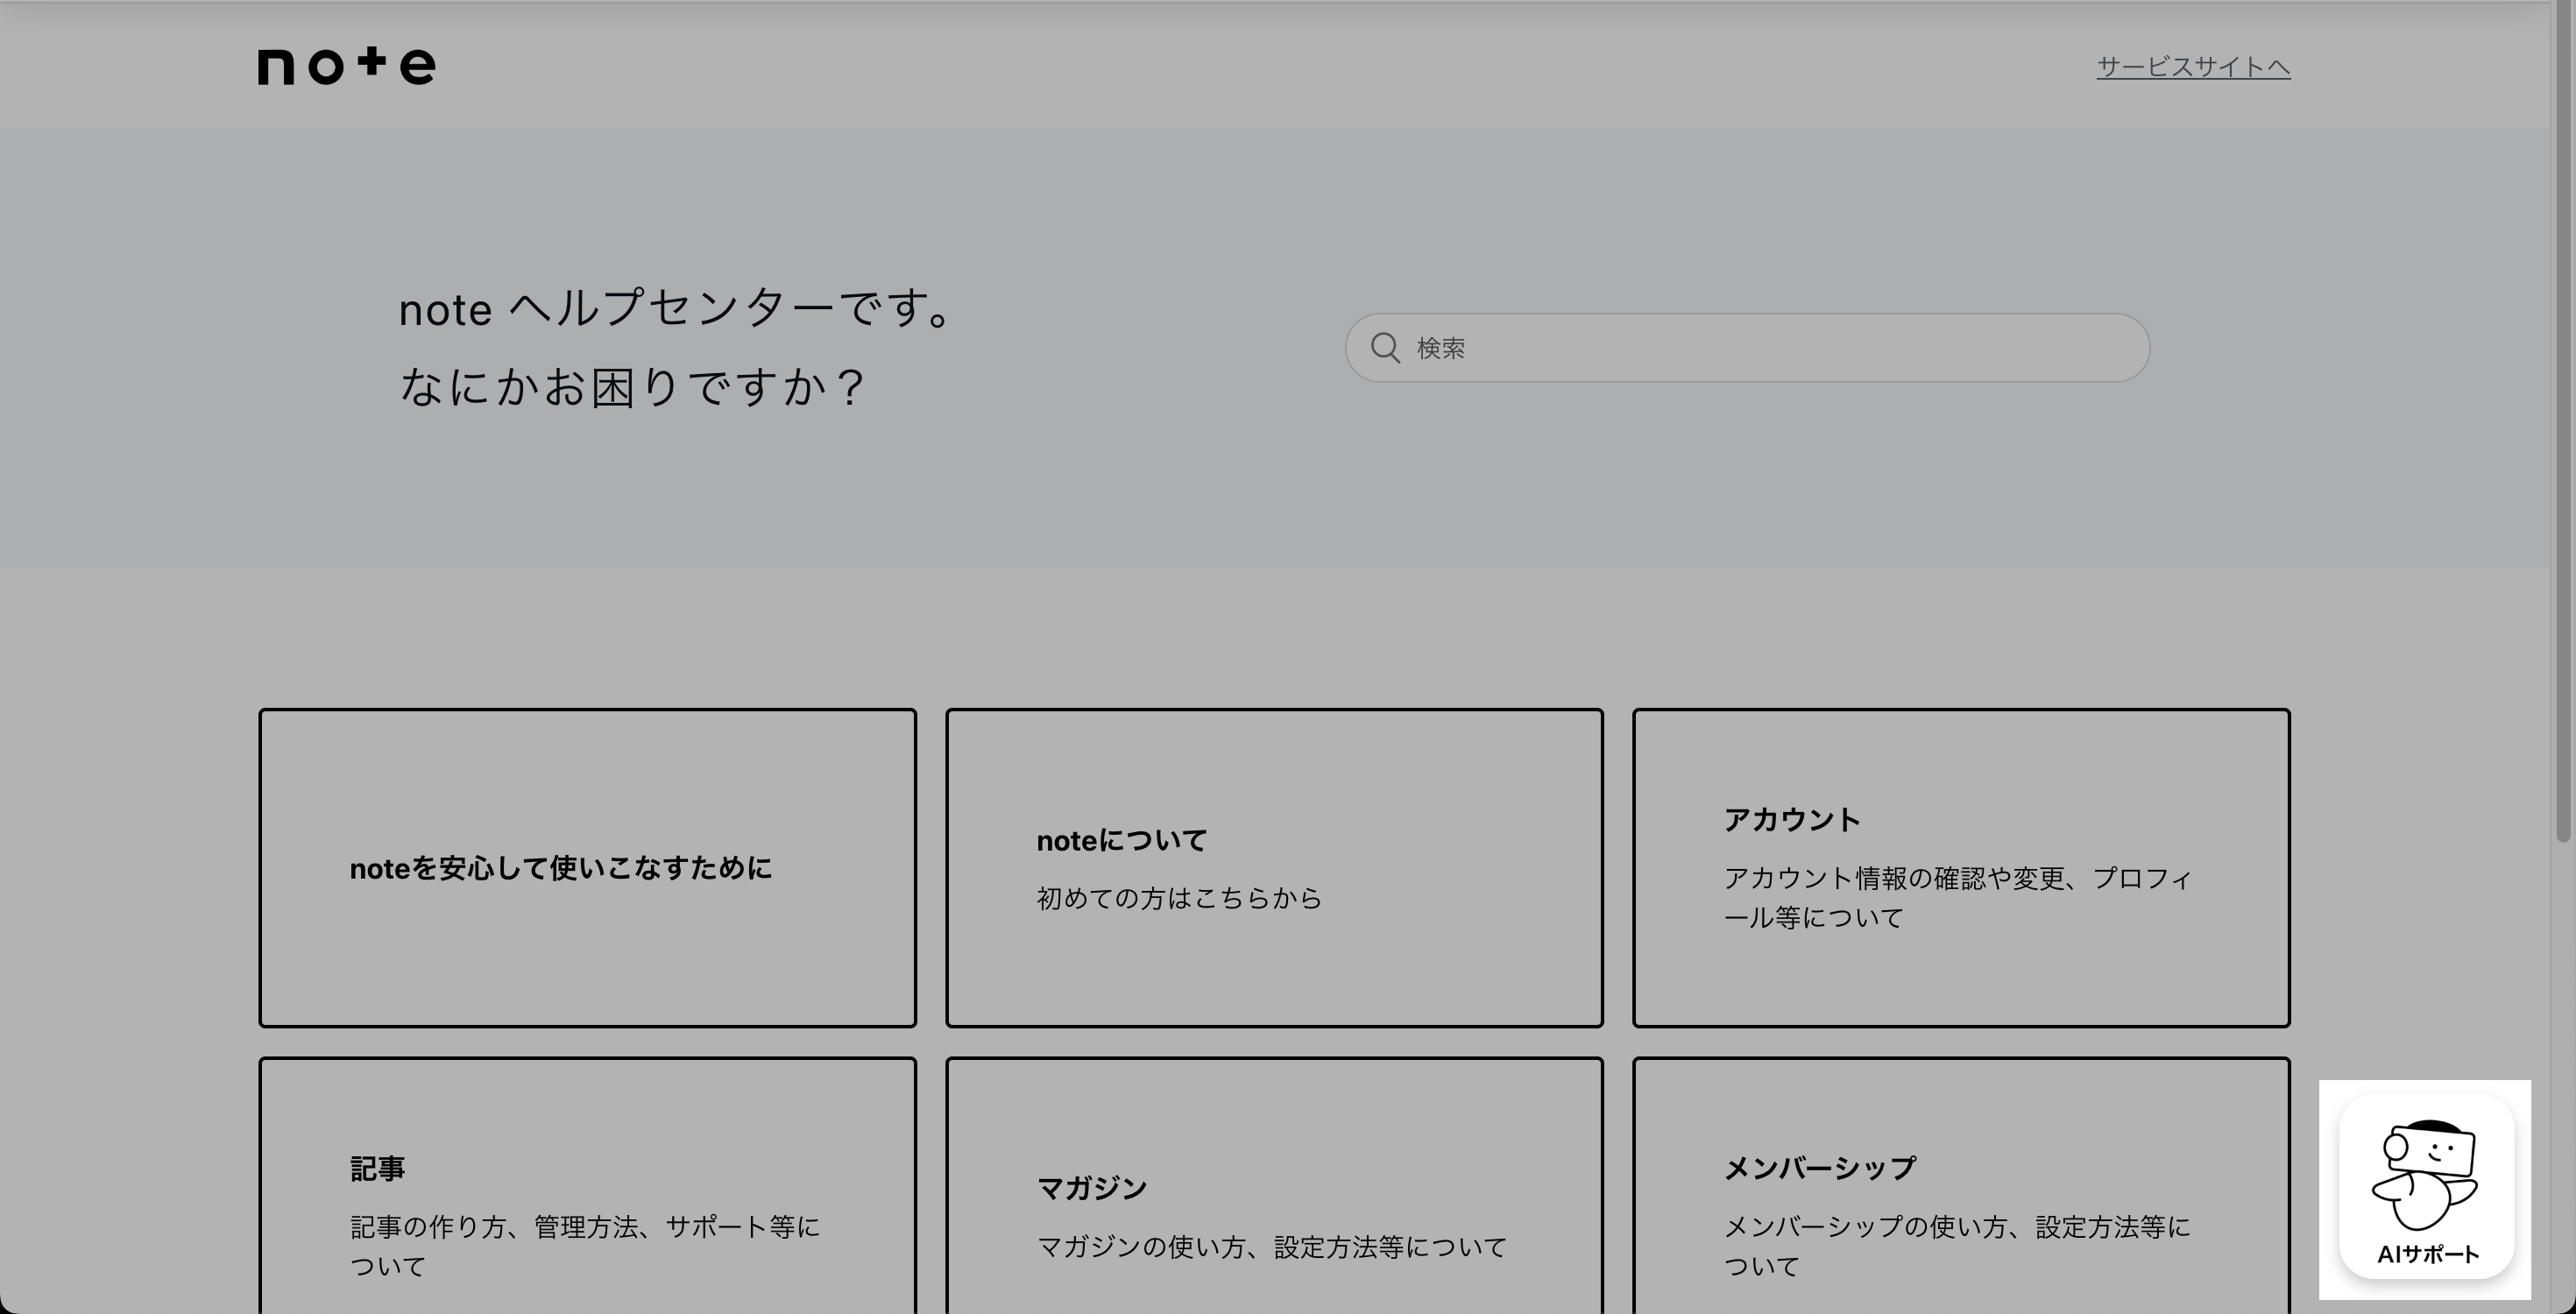Click the note logo in the header
2576x1314 pixels.
pyautogui.click(x=347, y=66)
